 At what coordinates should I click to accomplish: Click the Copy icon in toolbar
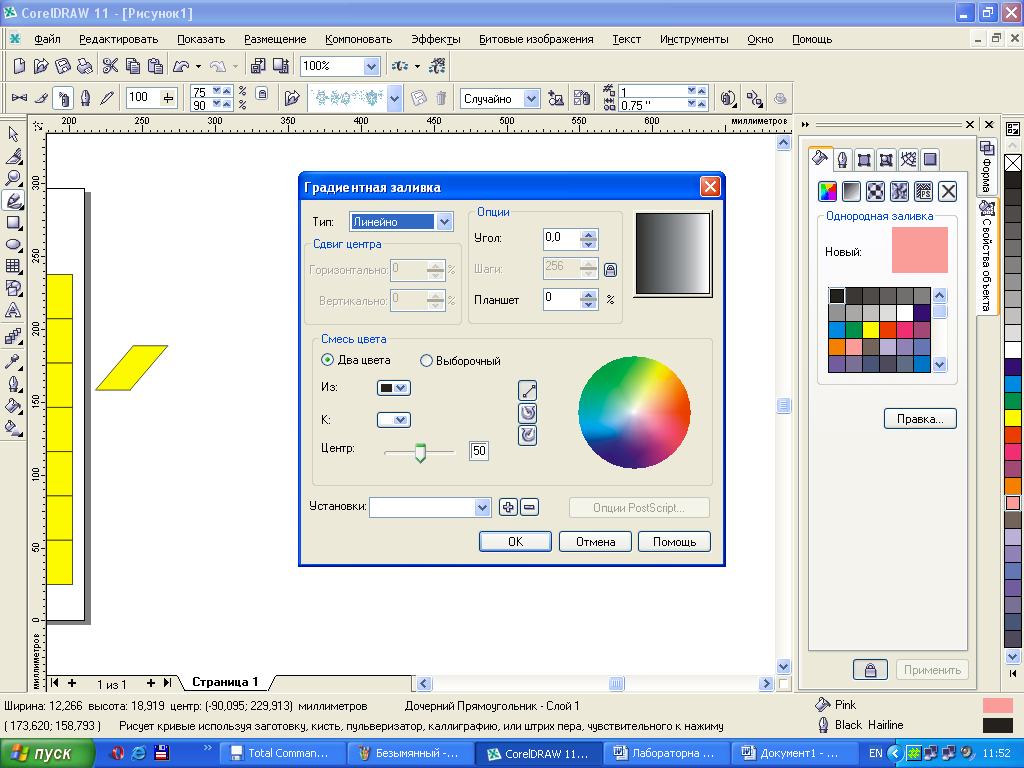coord(133,65)
